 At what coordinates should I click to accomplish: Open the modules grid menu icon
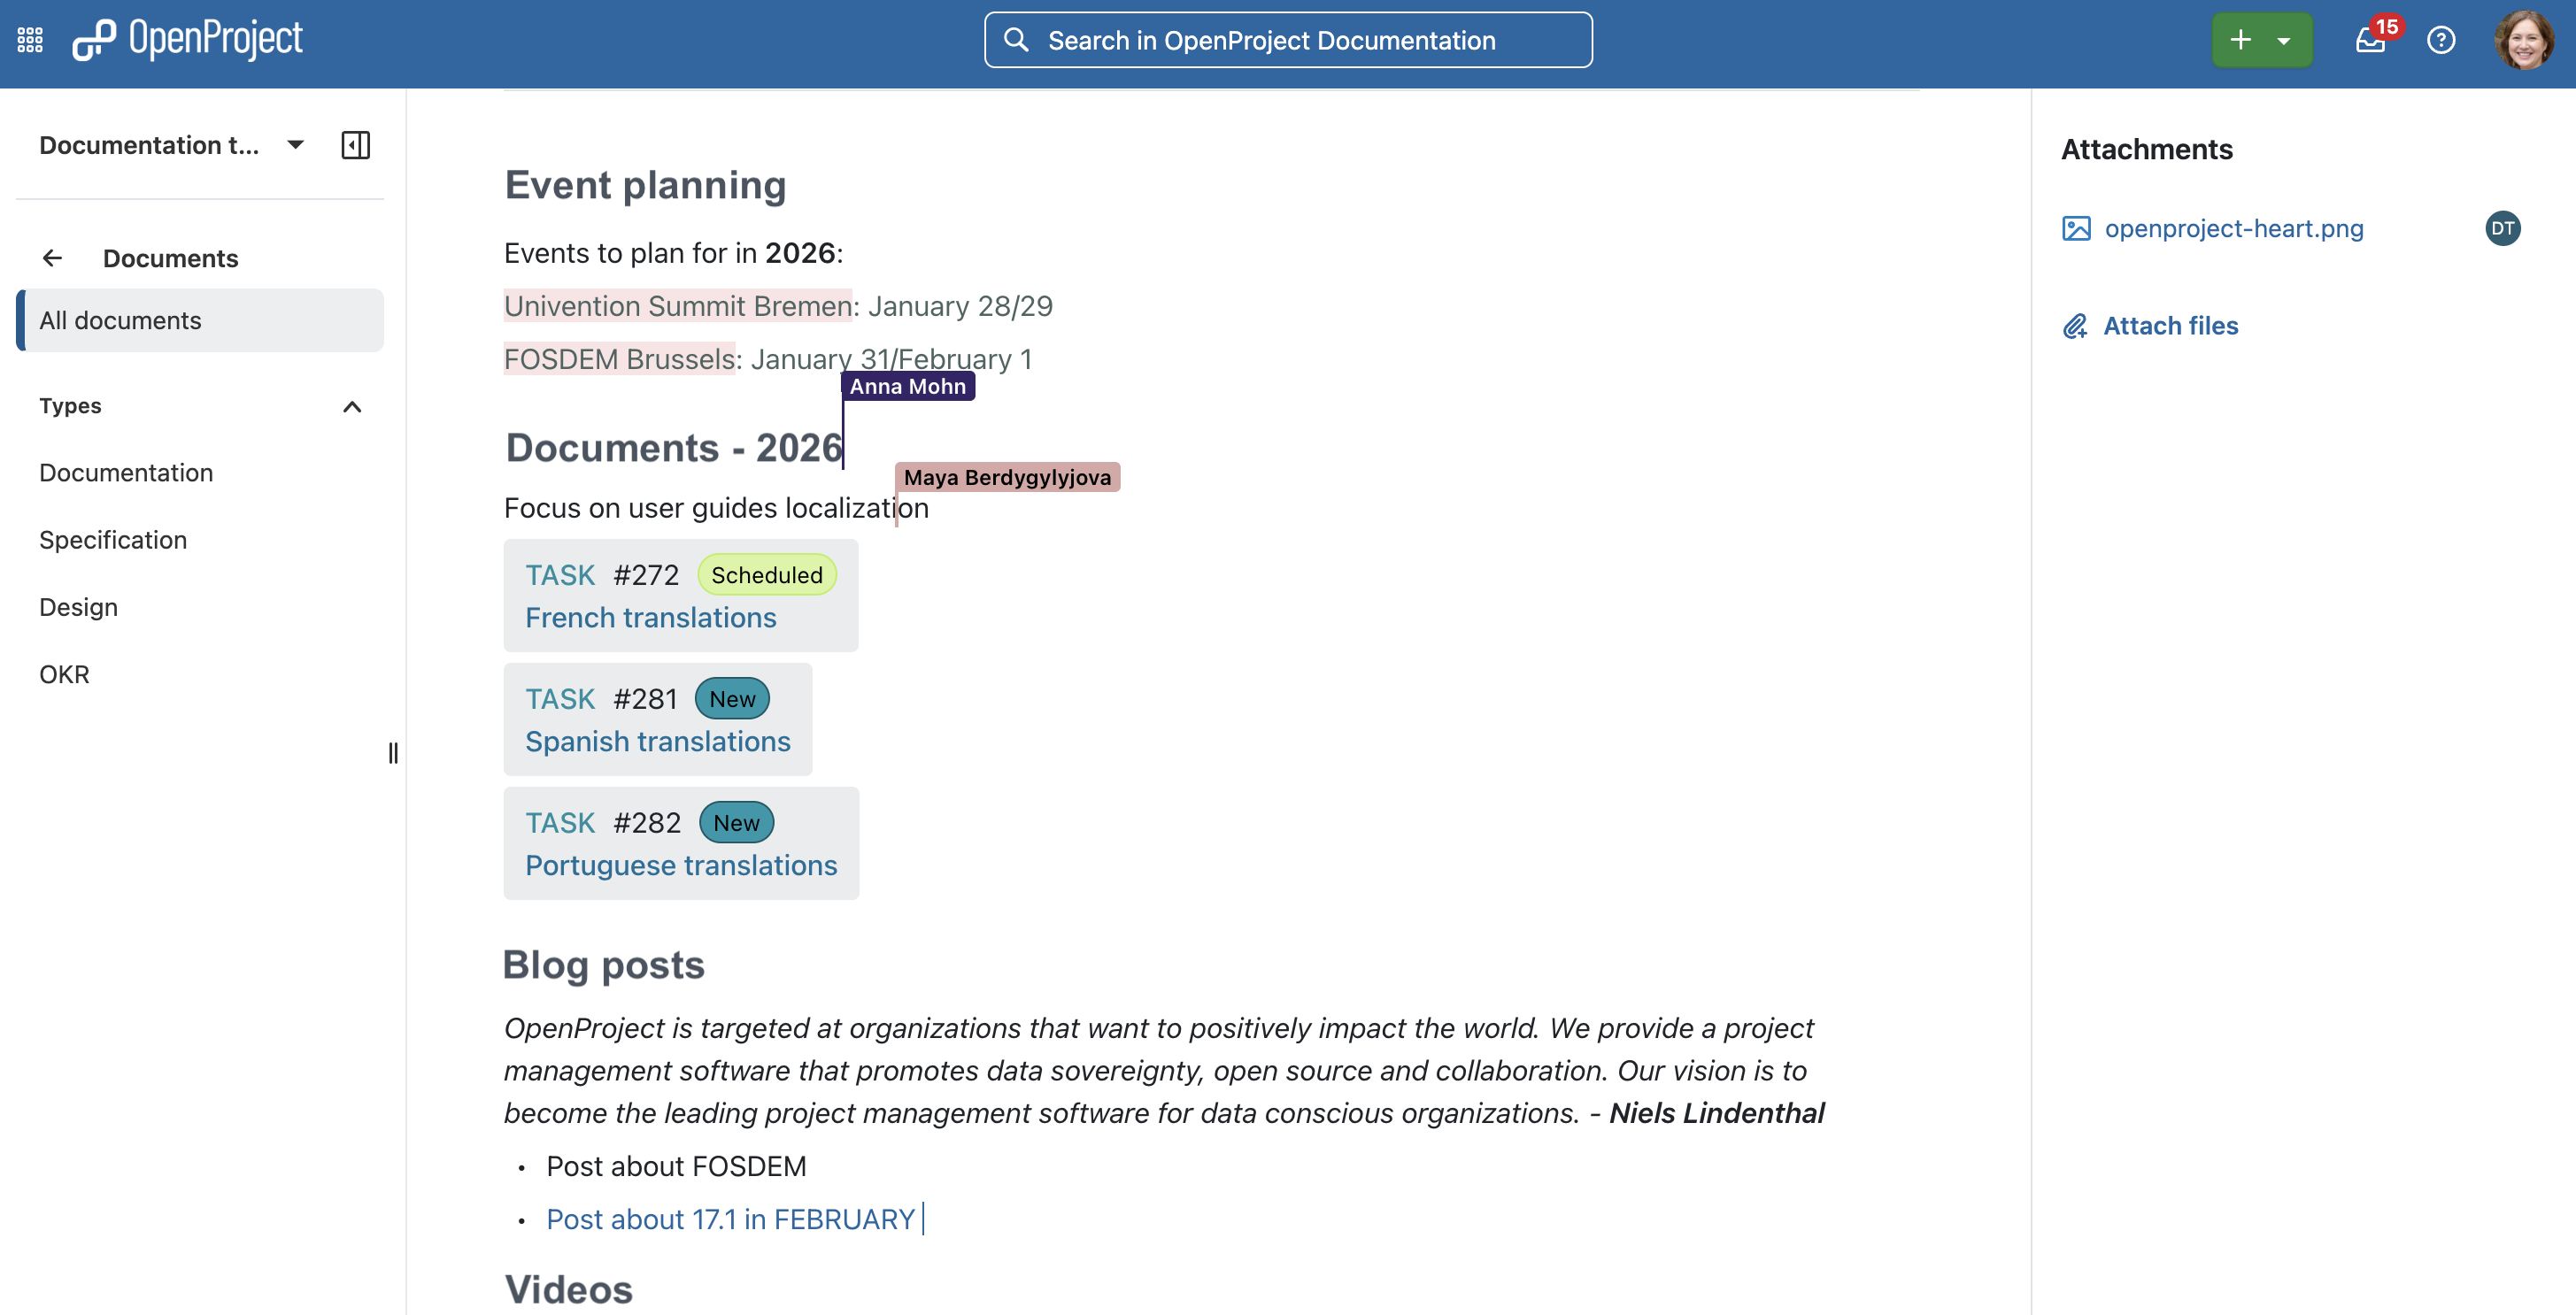30,40
